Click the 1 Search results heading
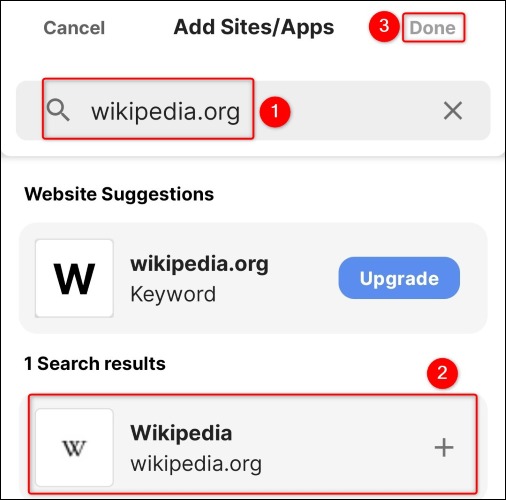 95,363
